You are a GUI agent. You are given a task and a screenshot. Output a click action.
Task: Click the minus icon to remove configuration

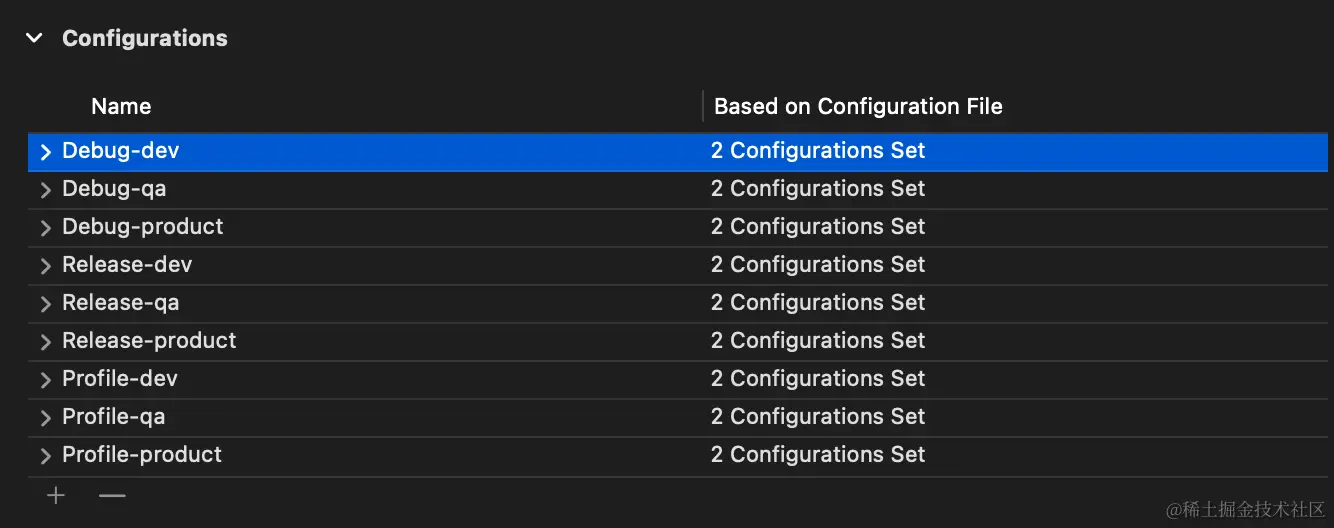point(112,495)
